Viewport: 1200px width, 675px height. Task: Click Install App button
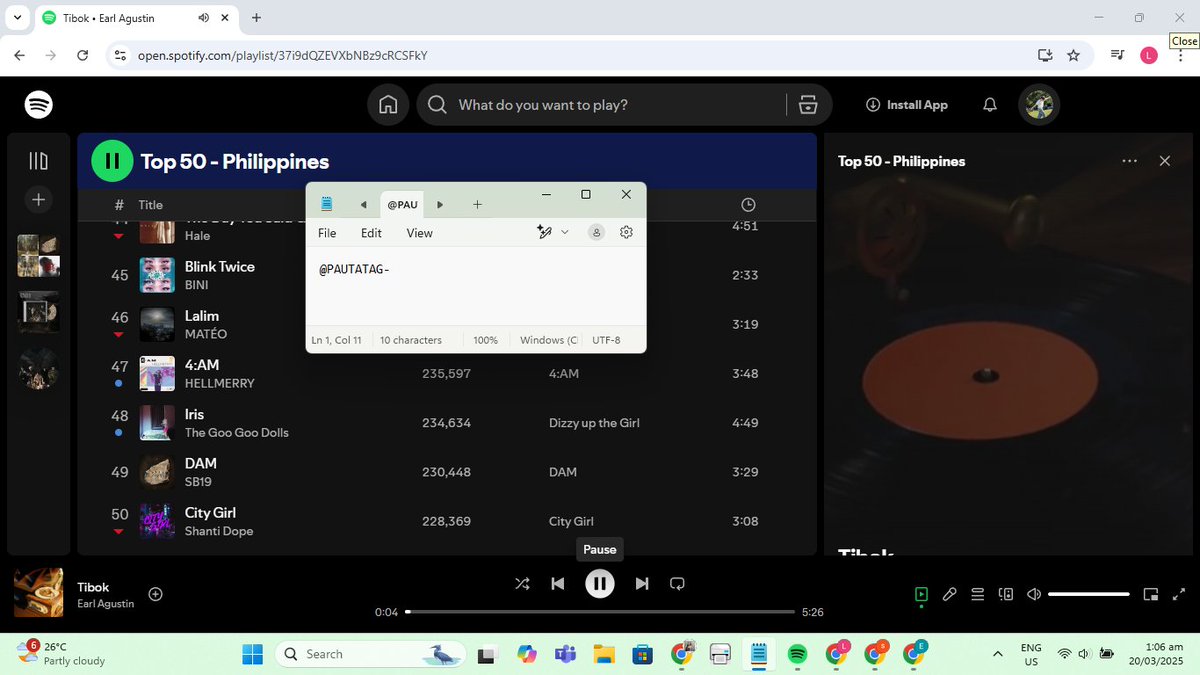click(x=906, y=105)
